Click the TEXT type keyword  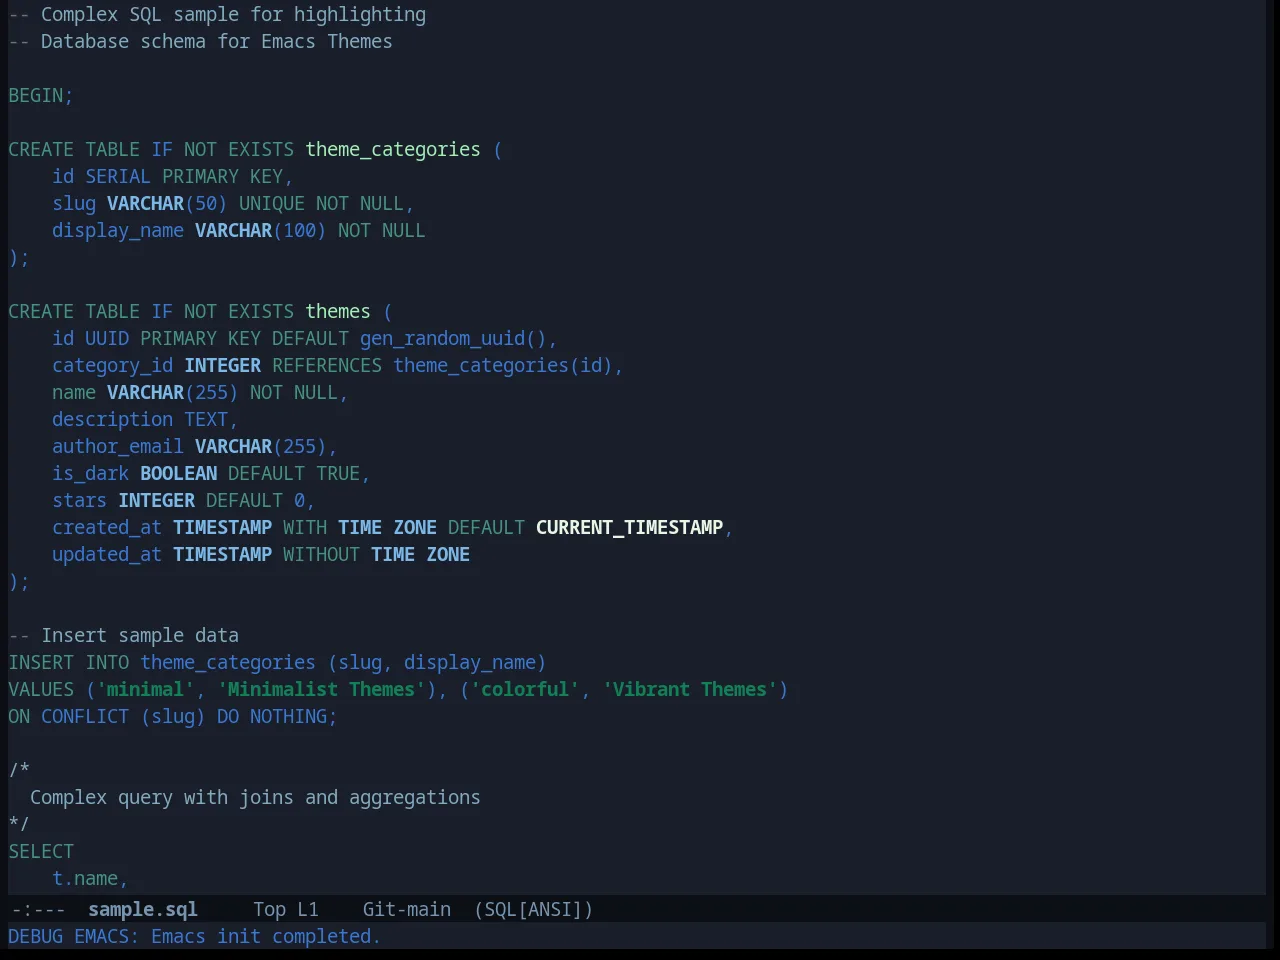[x=206, y=419]
